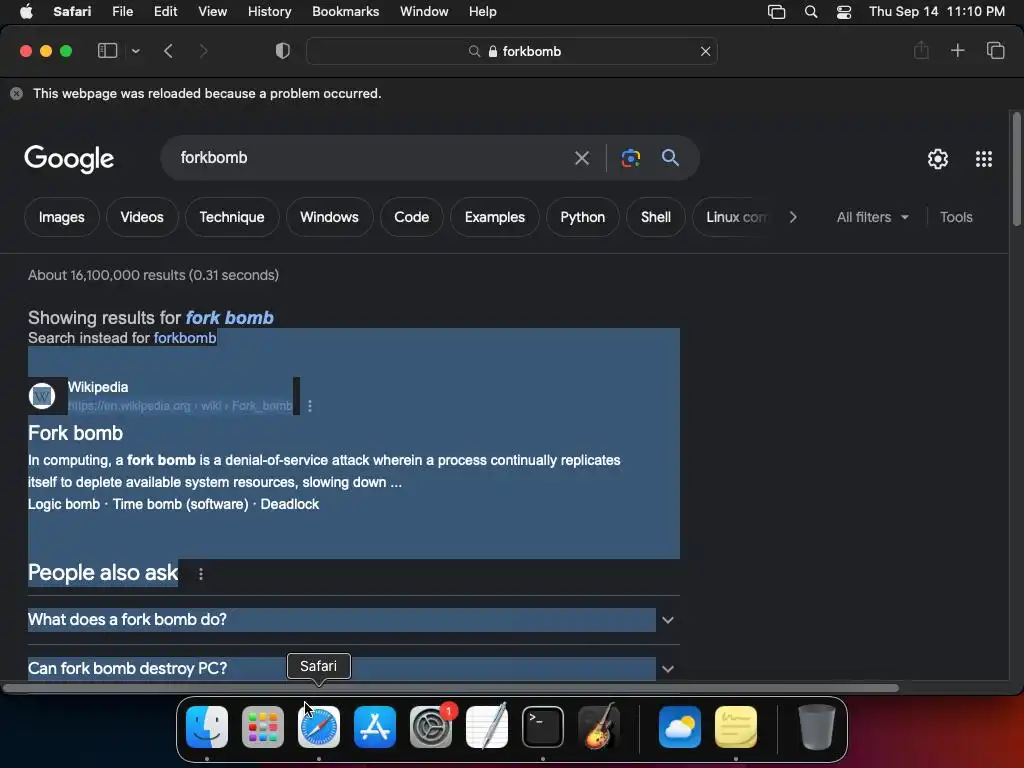This screenshot has height=768, width=1024.
Task: Open the Bookmarks menu
Action: (x=345, y=11)
